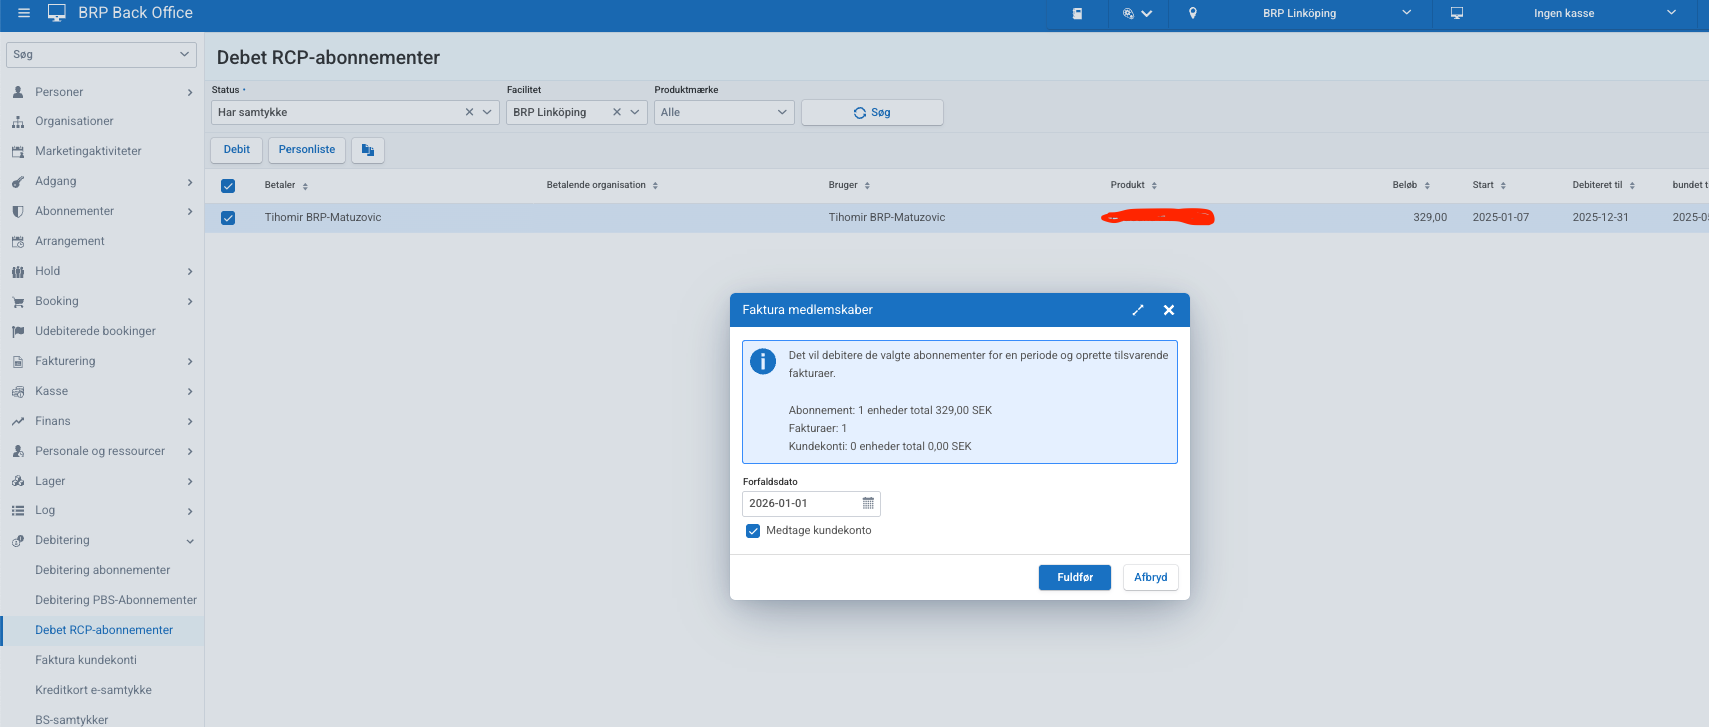Open Debitering PBS-Abonnementer menu item
1709x727 pixels.
pos(115,600)
